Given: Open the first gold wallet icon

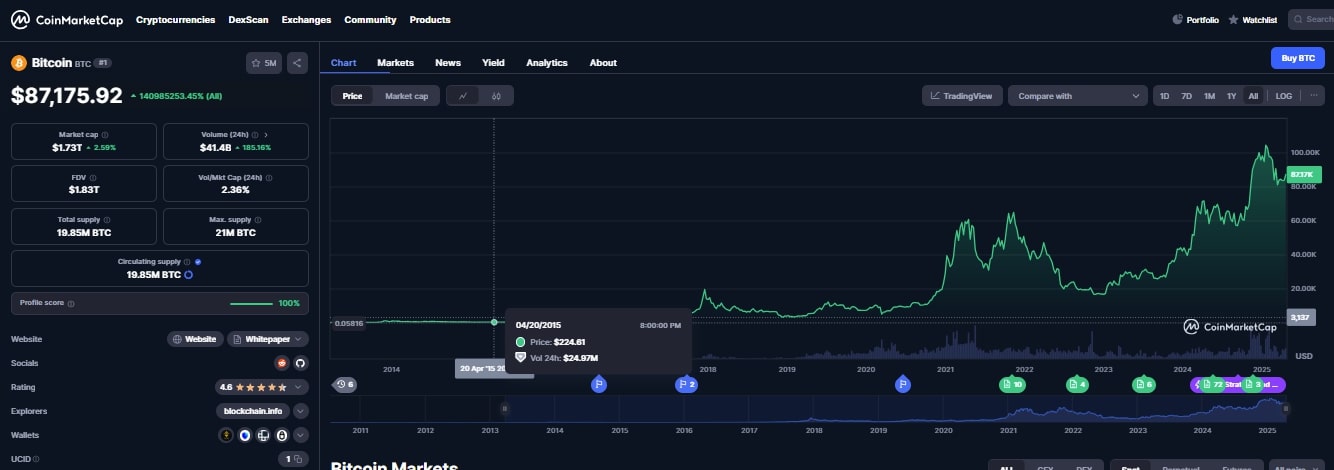Looking at the screenshot, I should [x=227, y=435].
